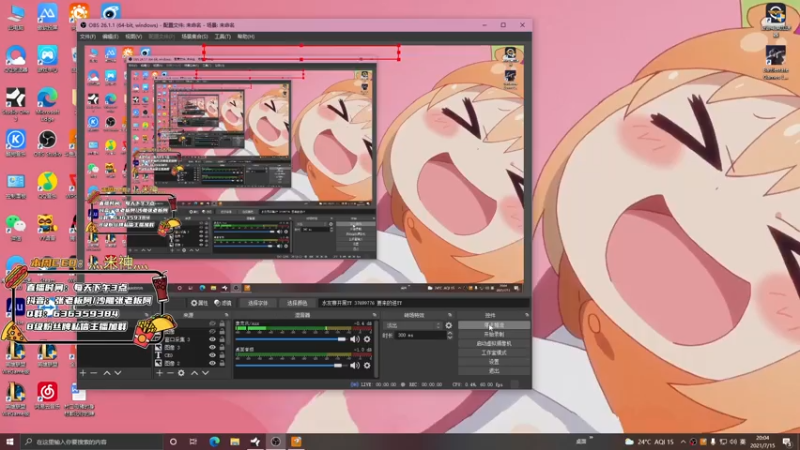Open NetEase Cloud Music desktop icon
This screenshot has height=450, width=800.
(47, 396)
